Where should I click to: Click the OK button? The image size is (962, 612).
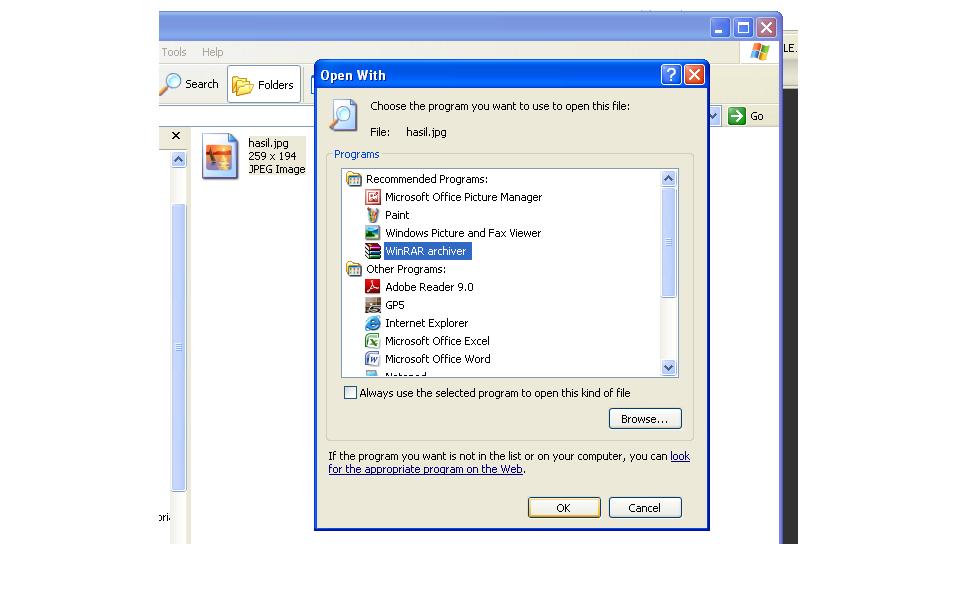(564, 508)
